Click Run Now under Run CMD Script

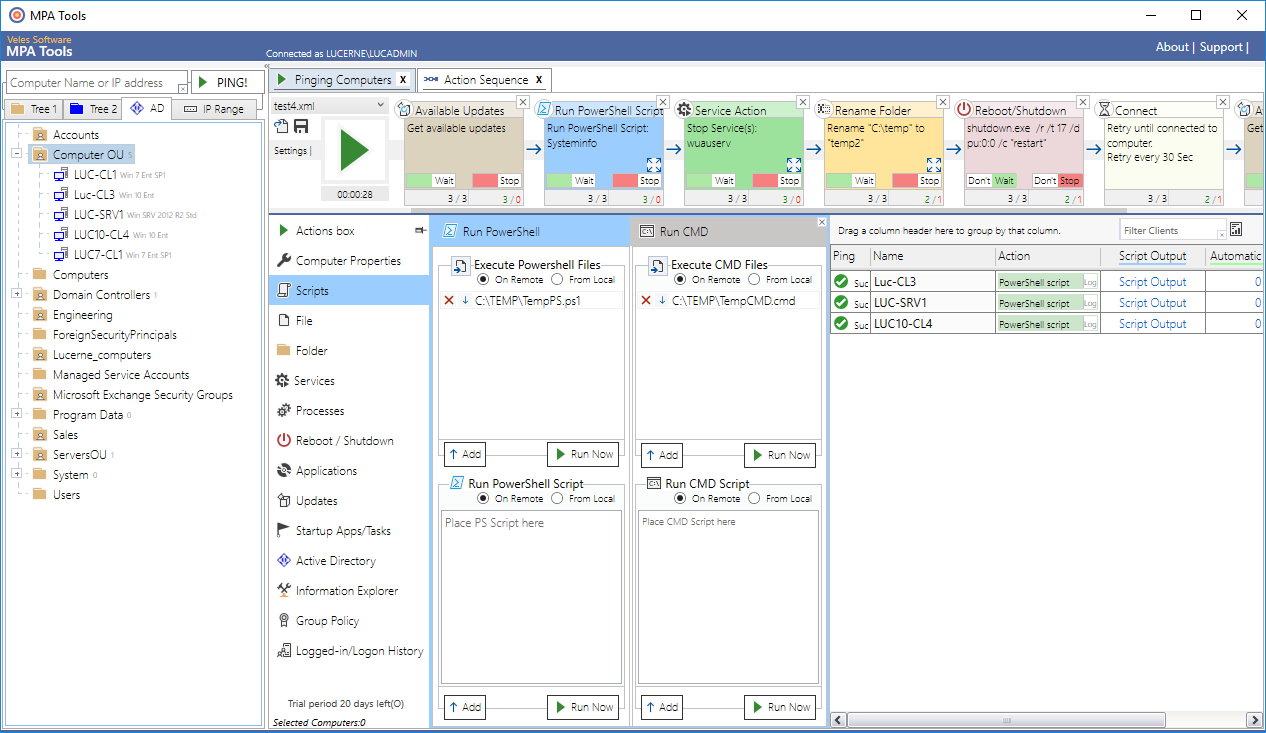pyautogui.click(x=780, y=707)
